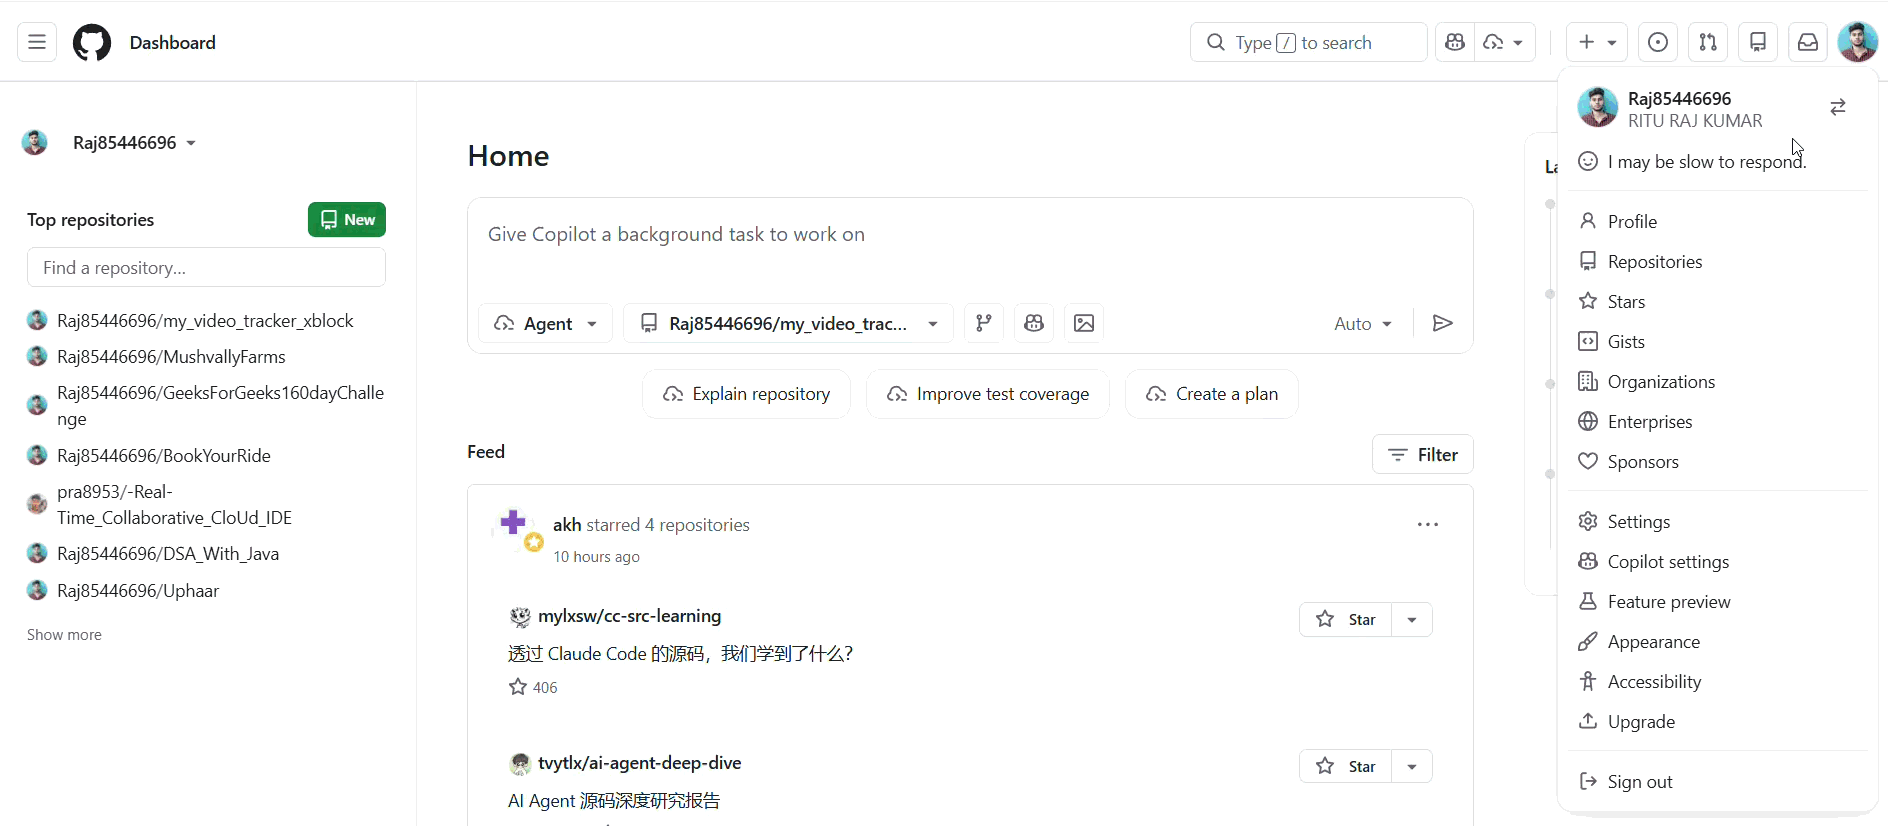Click the GitHub Octocat logo

click(x=92, y=42)
